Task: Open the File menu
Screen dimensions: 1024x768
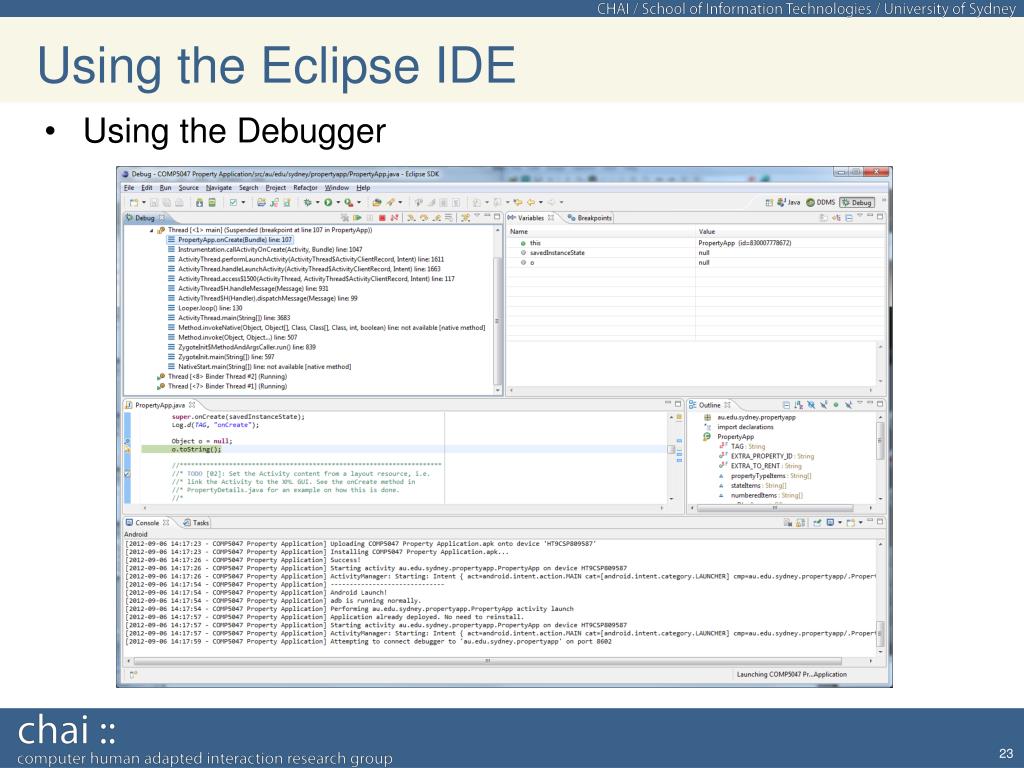Action: [x=129, y=188]
